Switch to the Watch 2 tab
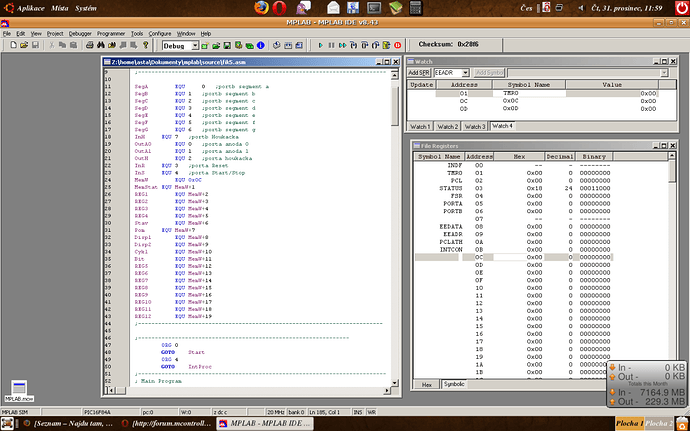Image resolution: width=690 pixels, height=431 pixels. pos(448,126)
